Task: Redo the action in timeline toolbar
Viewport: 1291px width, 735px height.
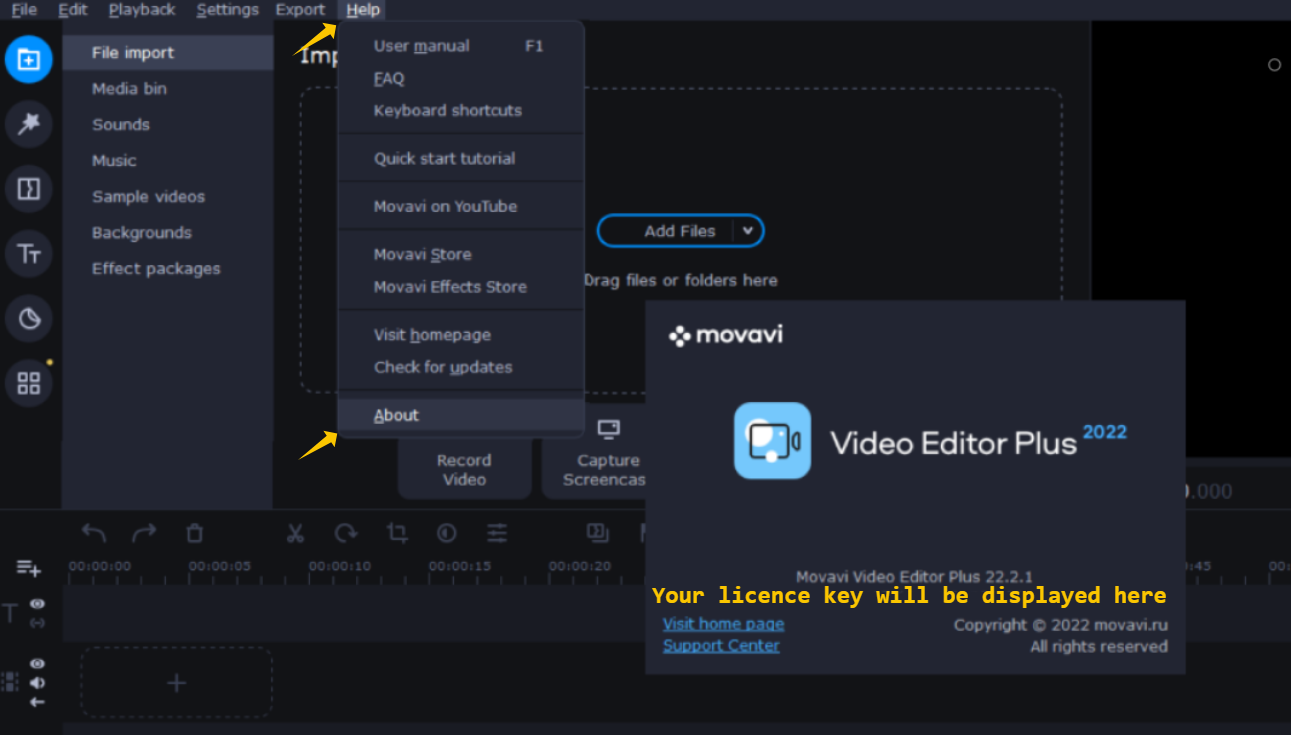Action: pyautogui.click(x=144, y=533)
